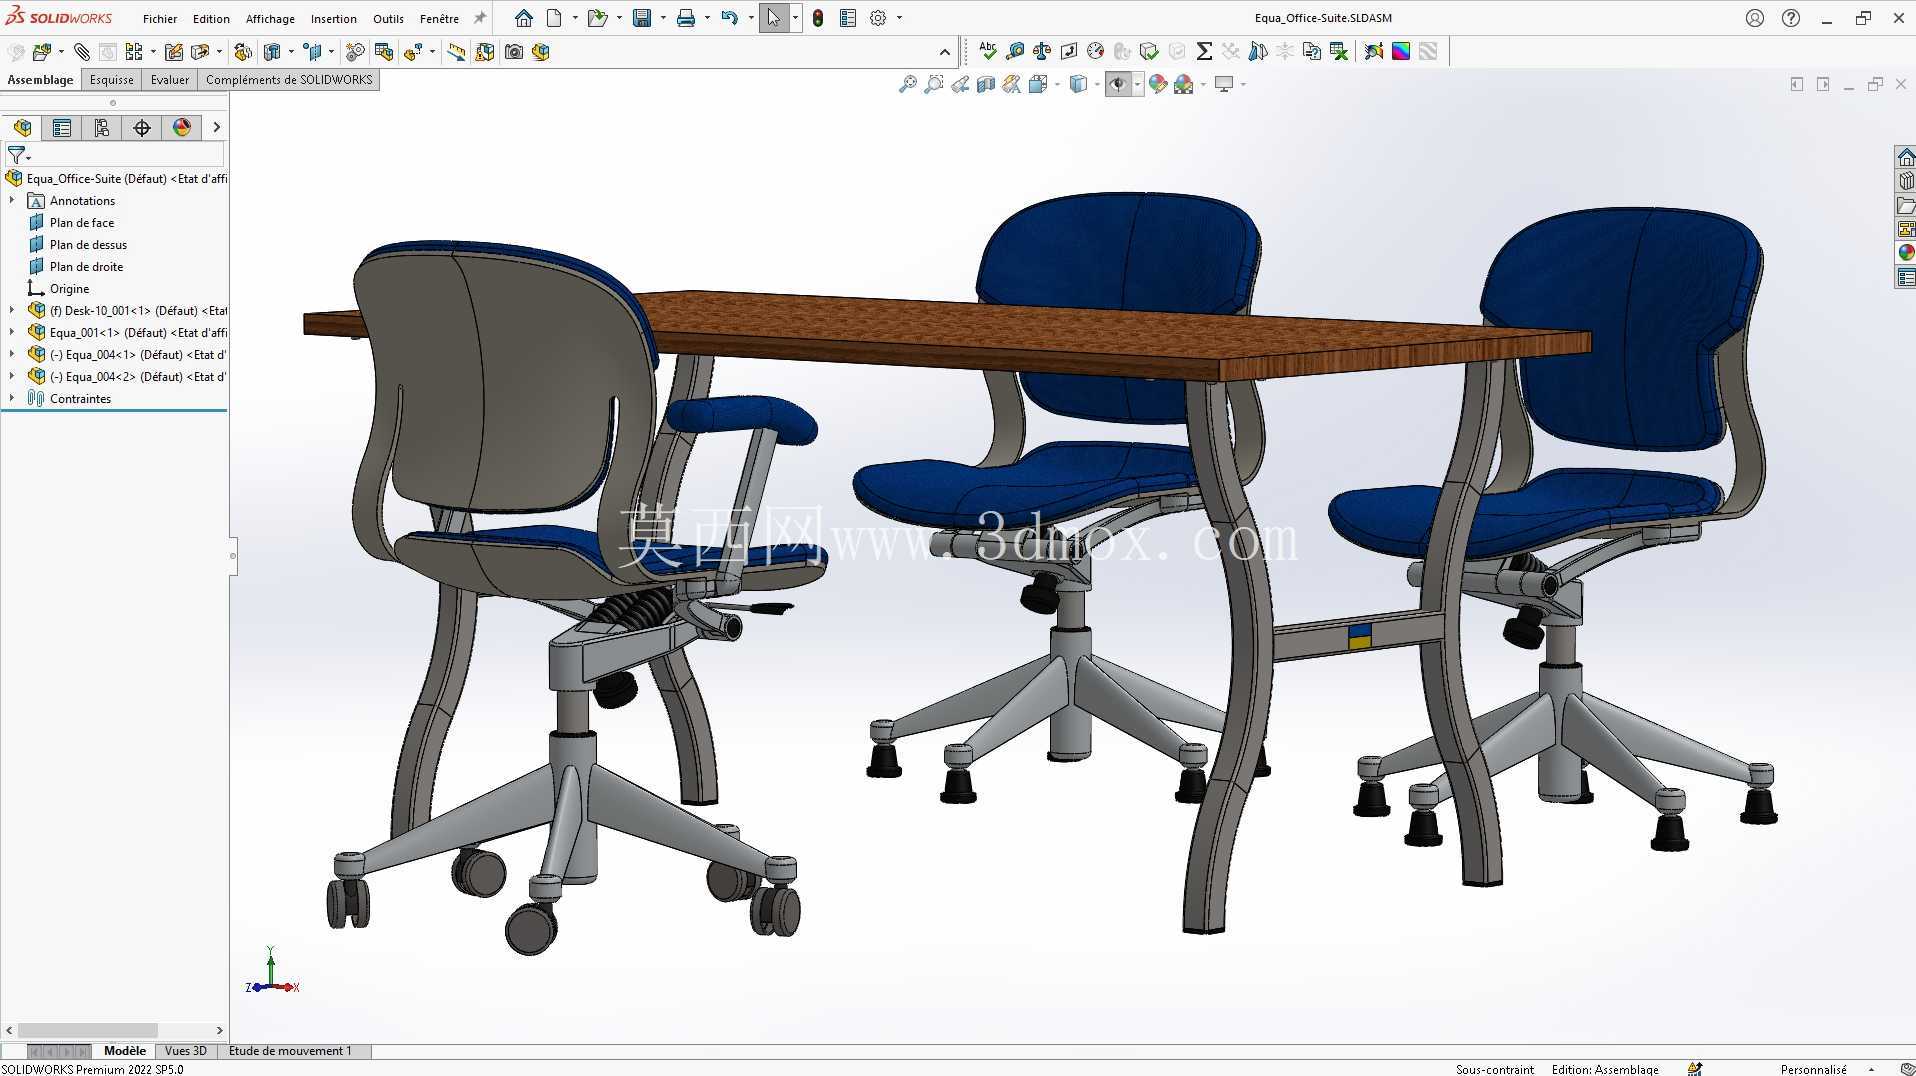This screenshot has width=1916, height=1076.
Task: Open the Options gear dropdown arrow
Action: tap(899, 18)
